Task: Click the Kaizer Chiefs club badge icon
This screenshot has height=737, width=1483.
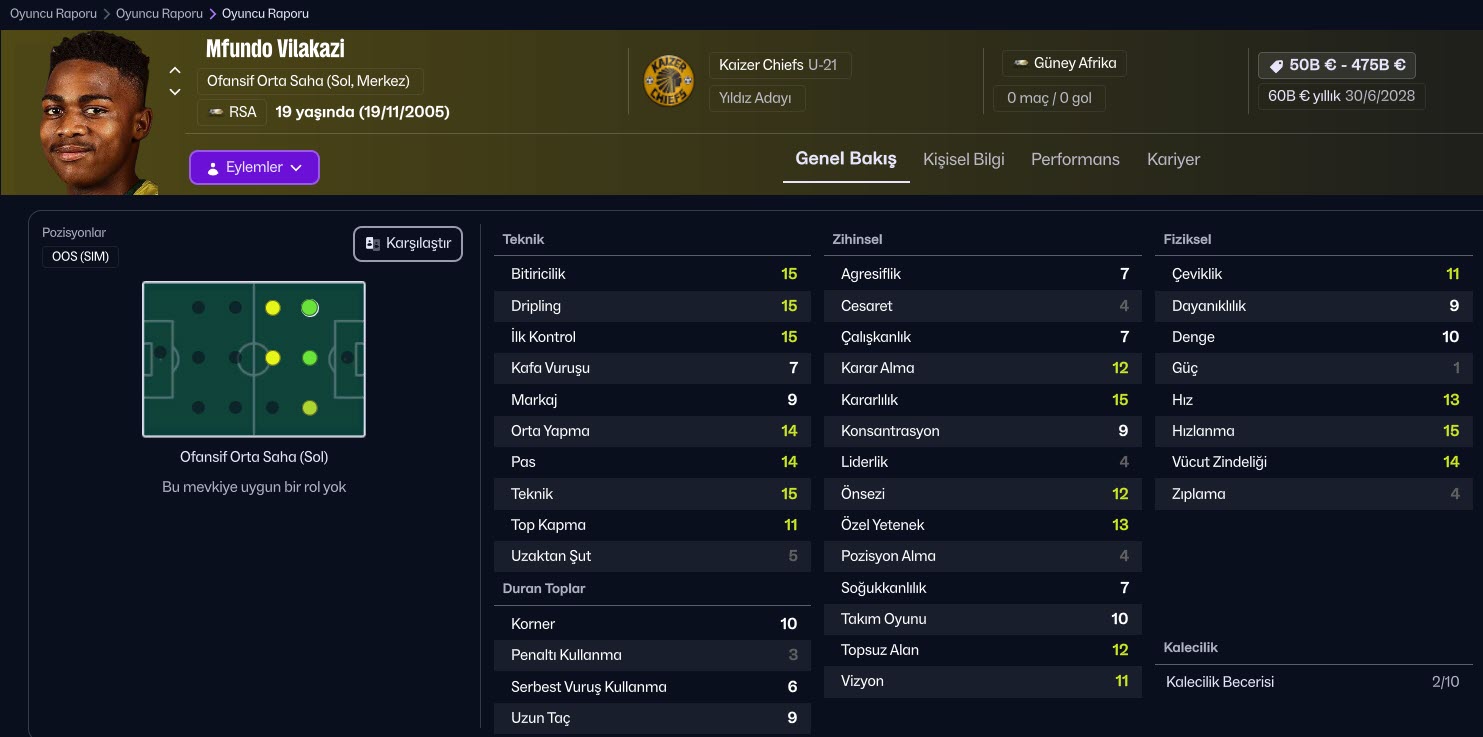Action: [668, 81]
